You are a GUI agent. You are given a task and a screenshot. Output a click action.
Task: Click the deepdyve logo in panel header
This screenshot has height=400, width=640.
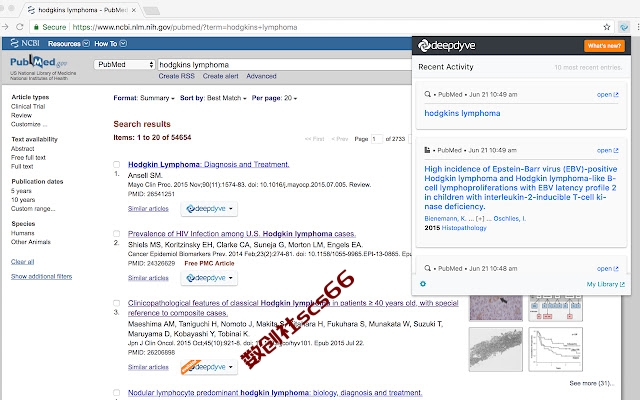point(447,45)
